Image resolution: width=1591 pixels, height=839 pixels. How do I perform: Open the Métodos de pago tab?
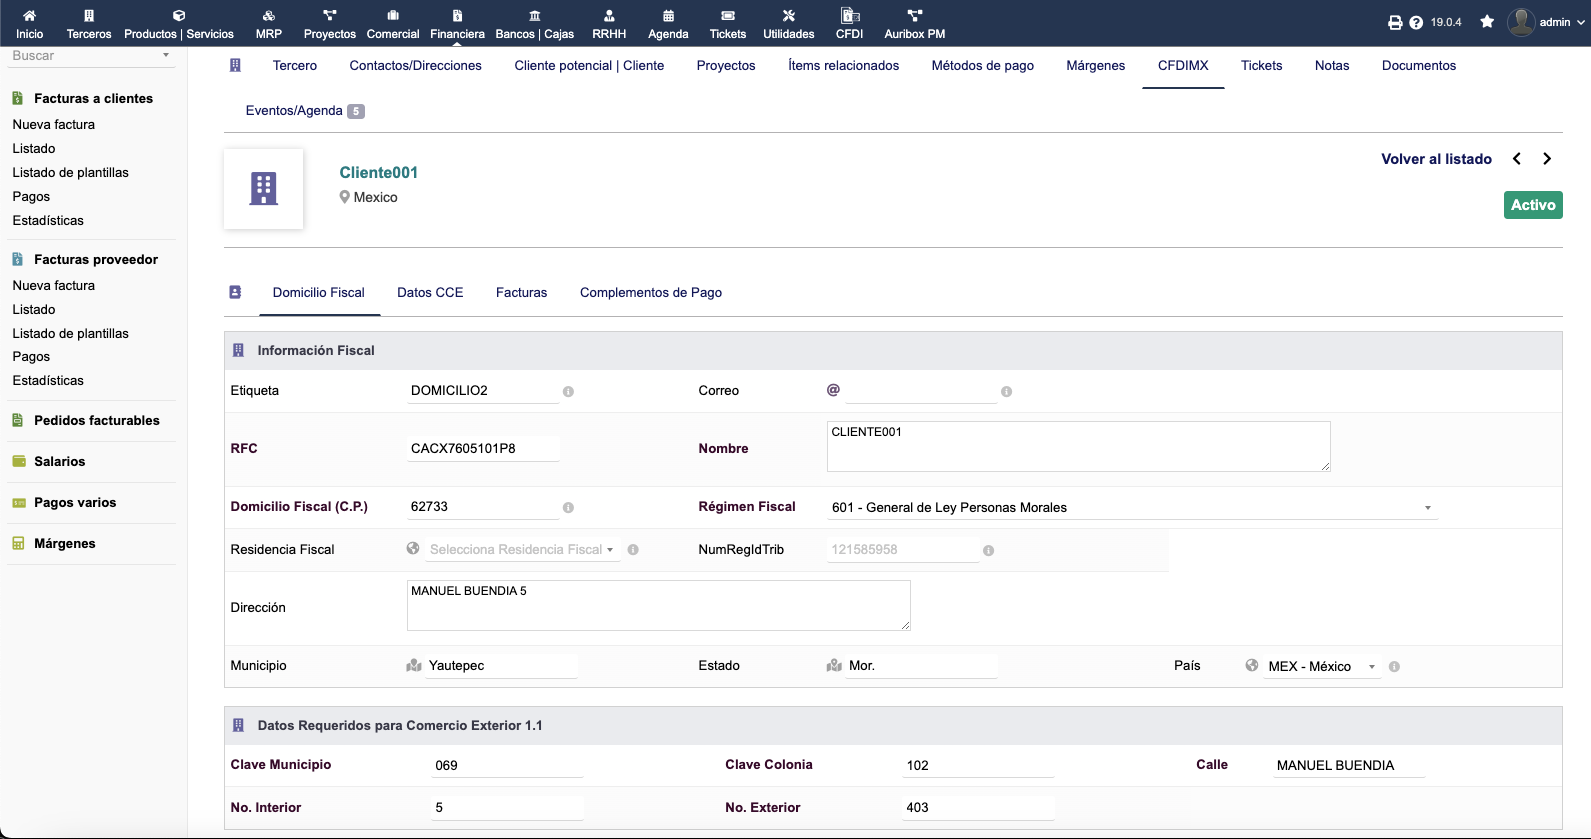point(983,66)
